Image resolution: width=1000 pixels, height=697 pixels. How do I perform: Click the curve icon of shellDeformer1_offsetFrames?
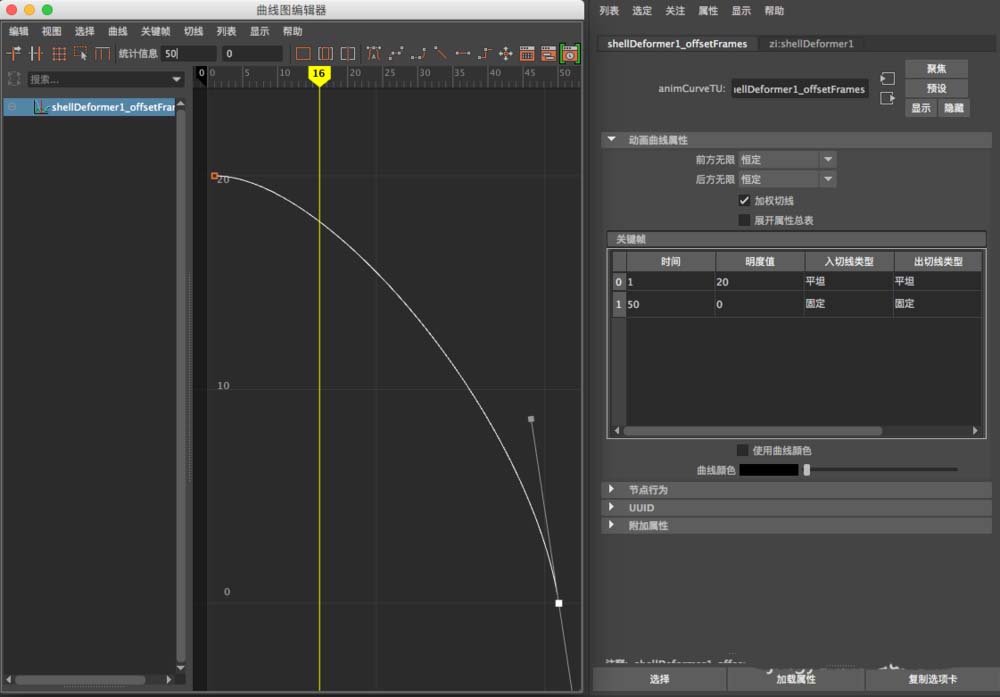pyautogui.click(x=41, y=107)
